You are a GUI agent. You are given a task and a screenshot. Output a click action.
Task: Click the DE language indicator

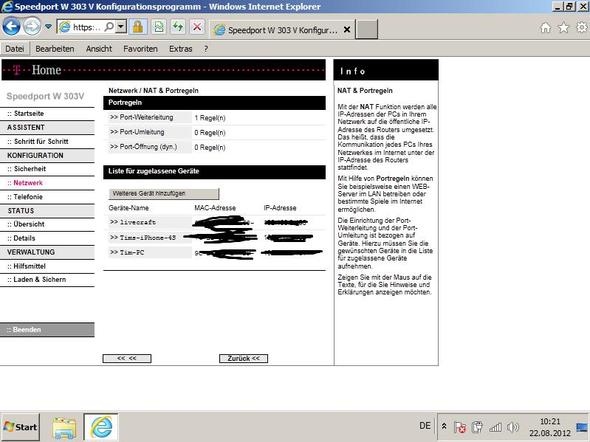(x=425, y=426)
